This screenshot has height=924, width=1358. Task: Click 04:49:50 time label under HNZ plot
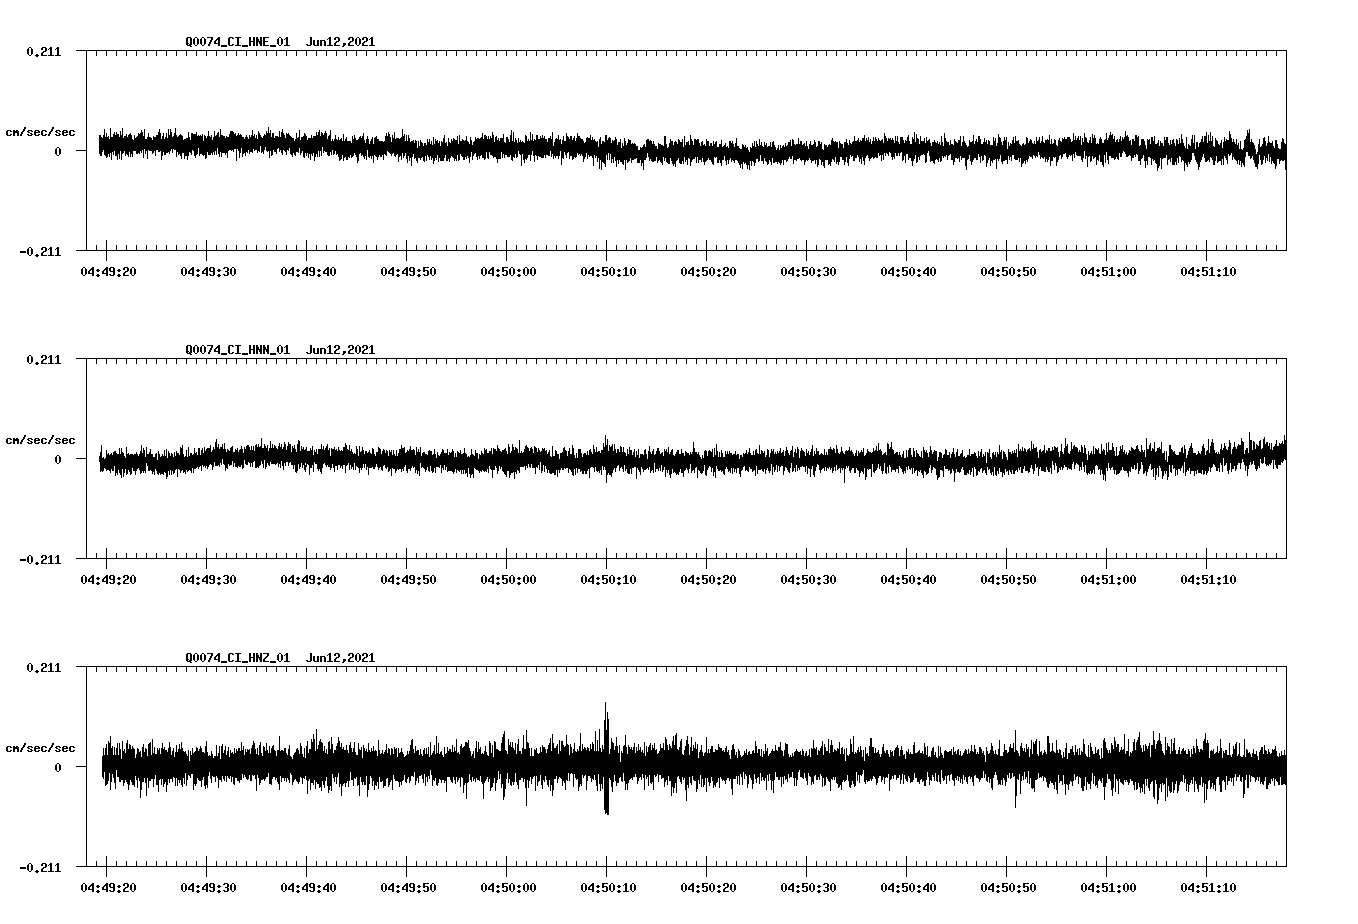click(408, 888)
